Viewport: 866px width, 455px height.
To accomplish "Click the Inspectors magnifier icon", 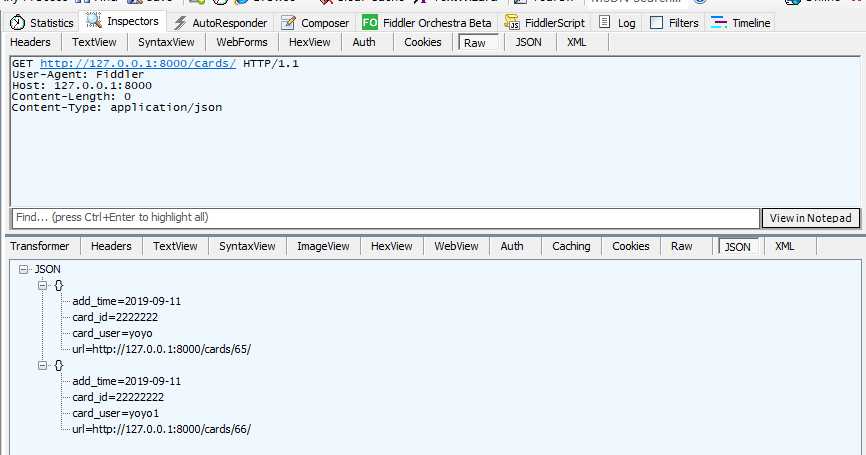I will pos(93,21).
